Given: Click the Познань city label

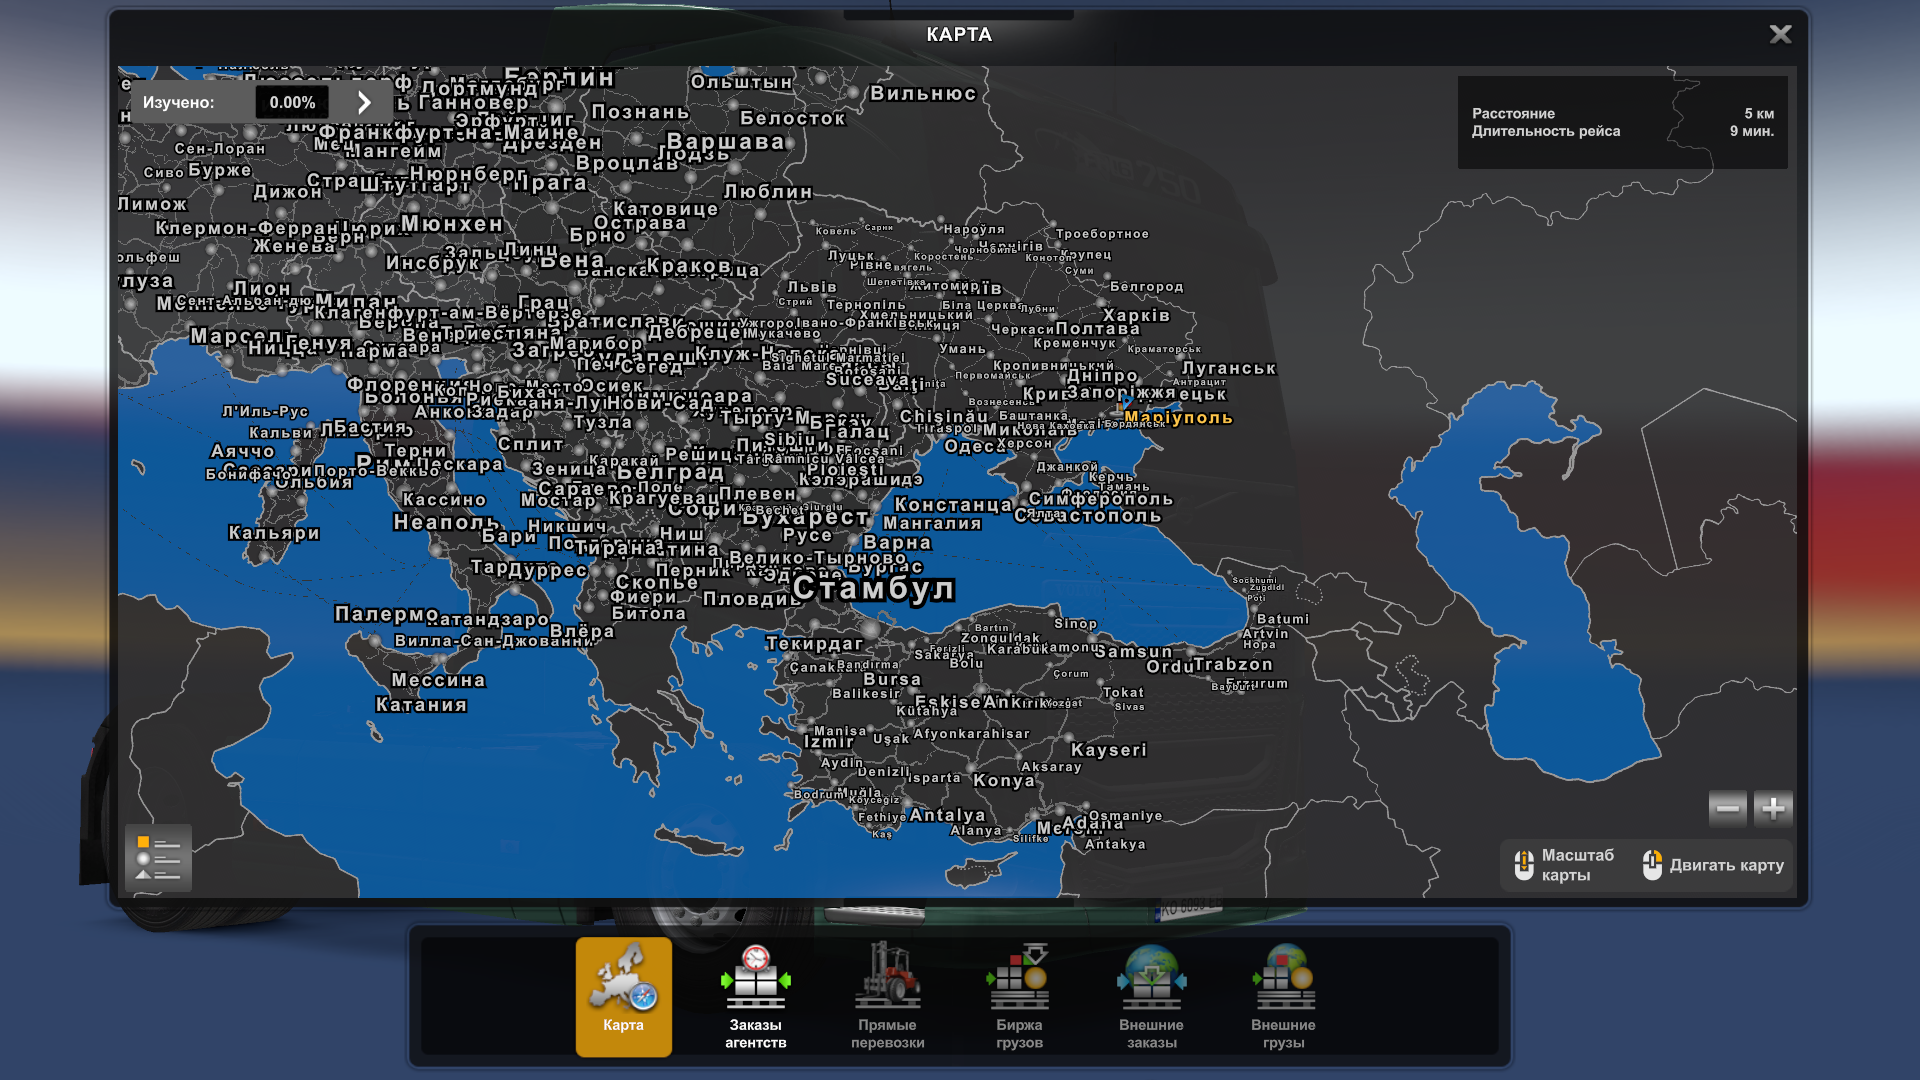Looking at the screenshot, I should pyautogui.click(x=641, y=111).
